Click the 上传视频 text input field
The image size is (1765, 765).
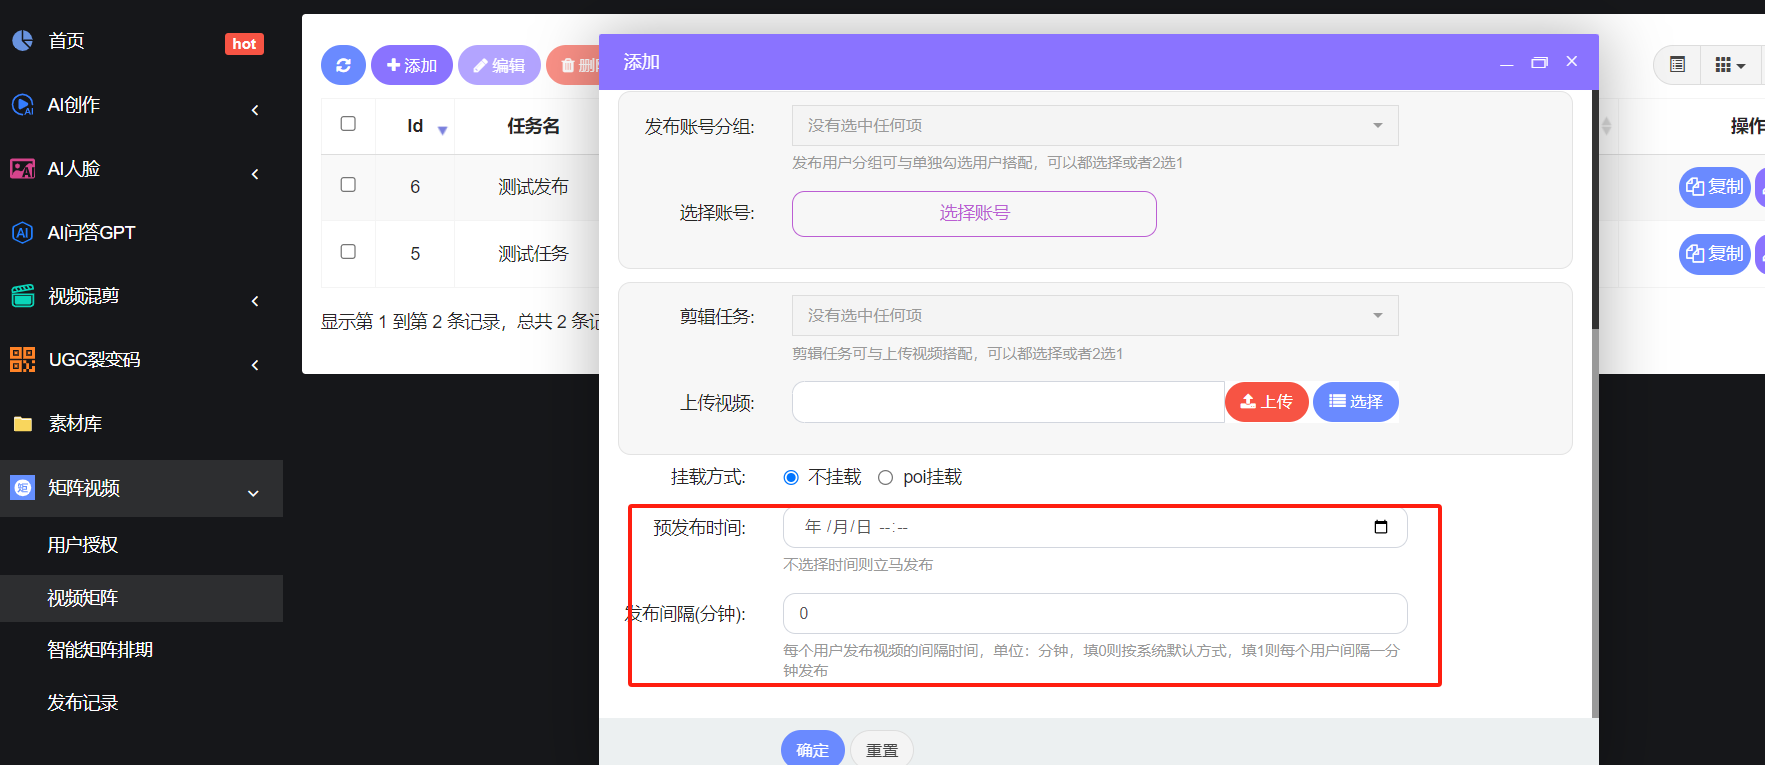coord(1008,402)
